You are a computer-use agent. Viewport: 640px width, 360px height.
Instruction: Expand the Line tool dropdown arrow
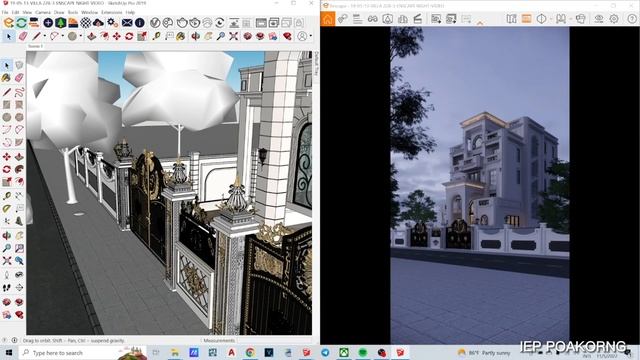[x=44, y=36]
